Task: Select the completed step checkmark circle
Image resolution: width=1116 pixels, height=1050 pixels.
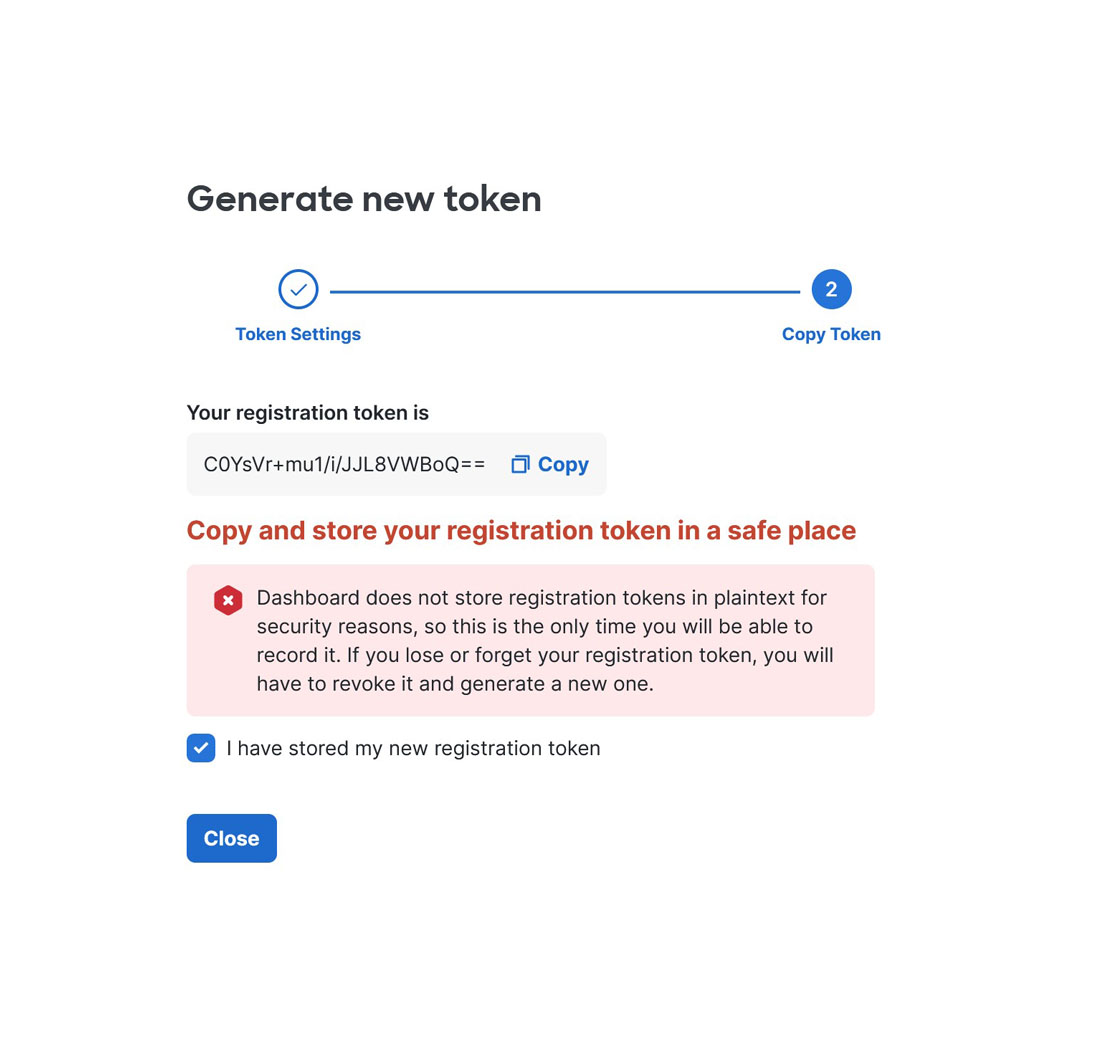Action: (298, 290)
